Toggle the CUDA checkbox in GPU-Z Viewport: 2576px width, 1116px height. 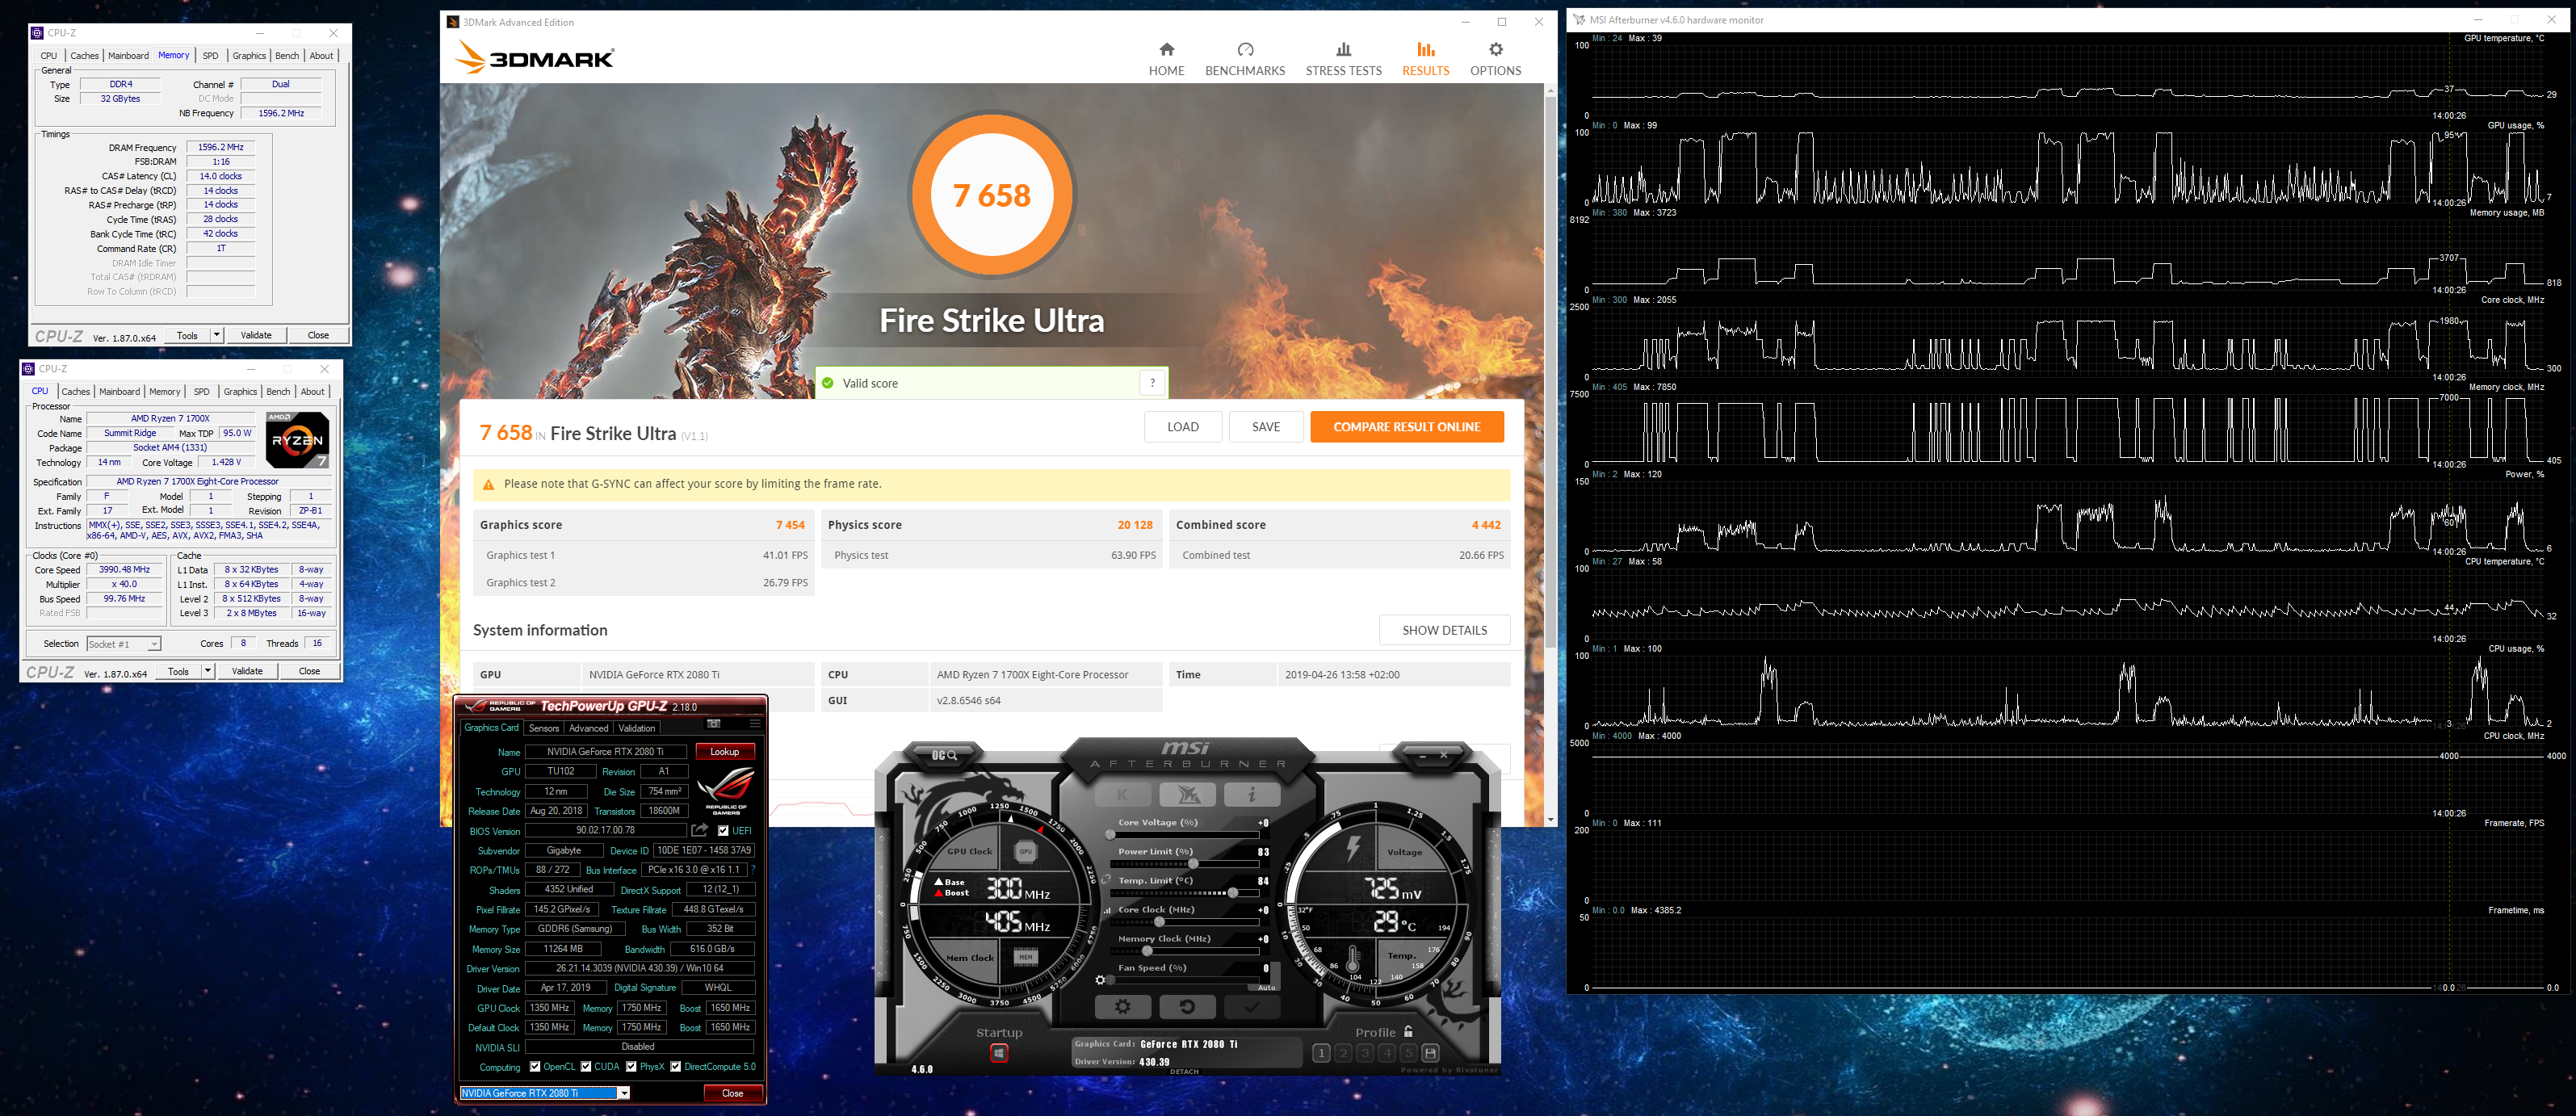(586, 1067)
